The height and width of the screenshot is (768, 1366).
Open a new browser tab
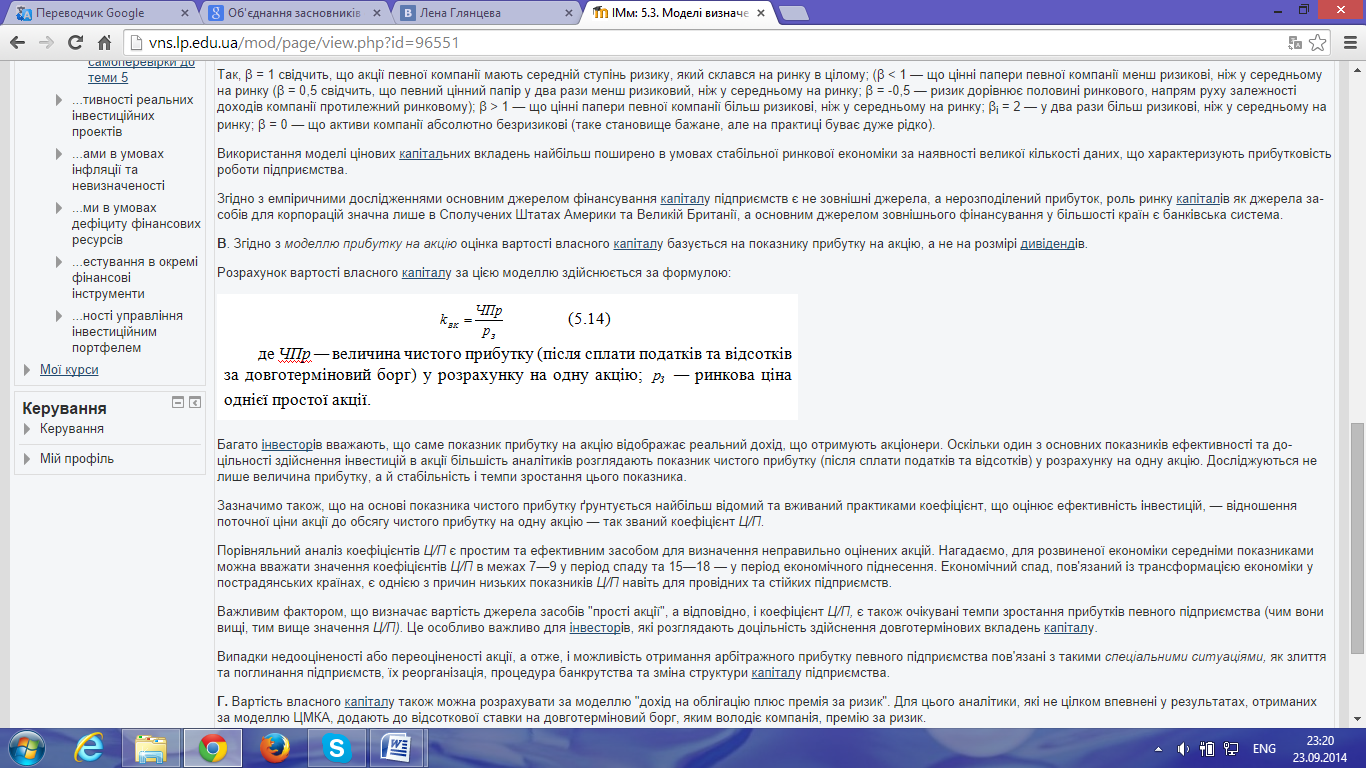(x=794, y=13)
